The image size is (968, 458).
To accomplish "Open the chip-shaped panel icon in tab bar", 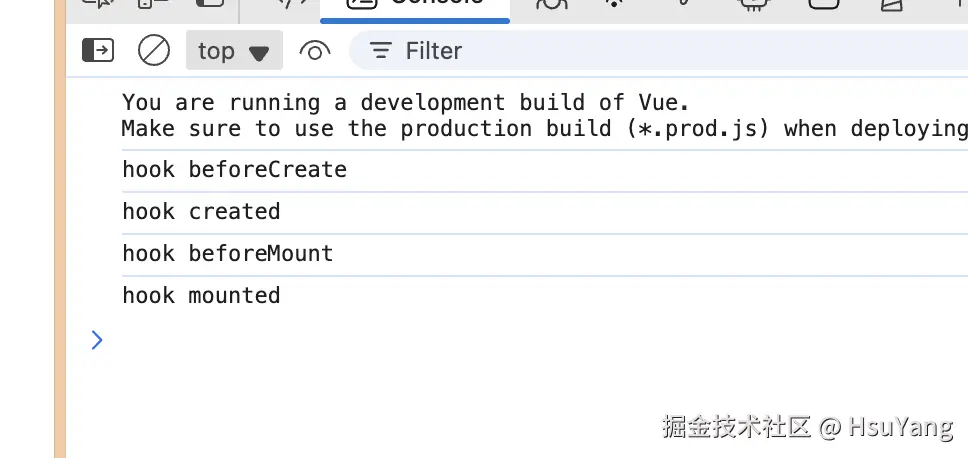I will 757,4.
